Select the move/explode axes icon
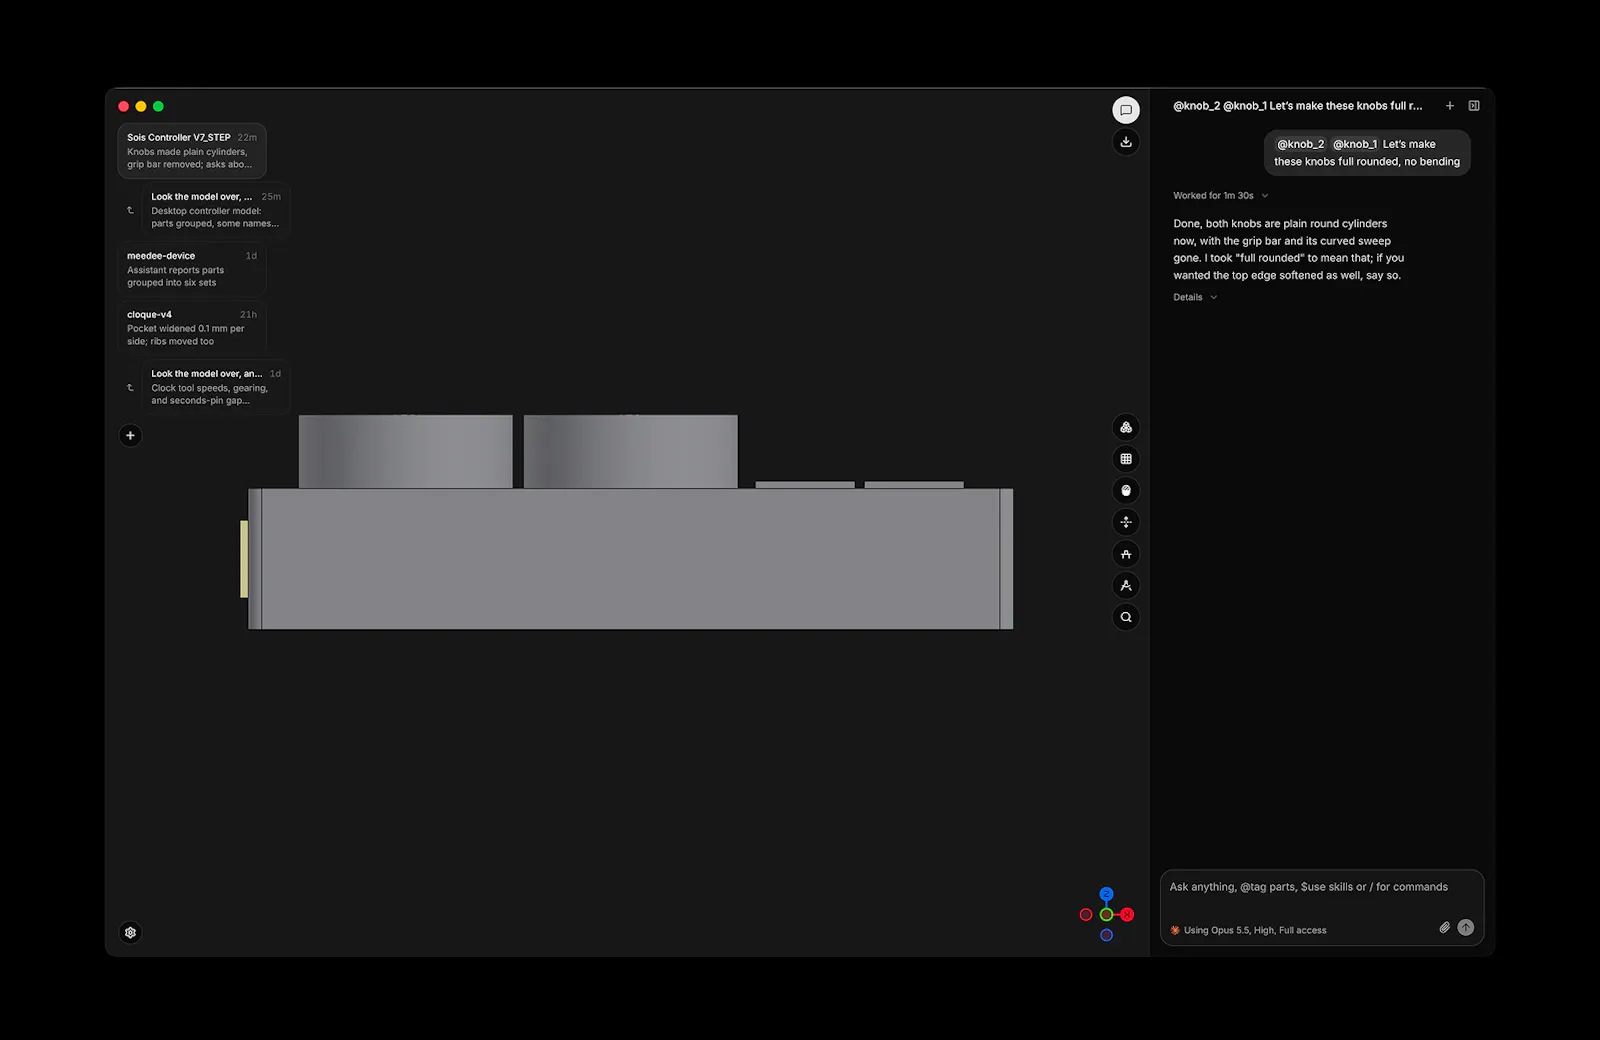Image resolution: width=1600 pixels, height=1040 pixels. point(1126,522)
